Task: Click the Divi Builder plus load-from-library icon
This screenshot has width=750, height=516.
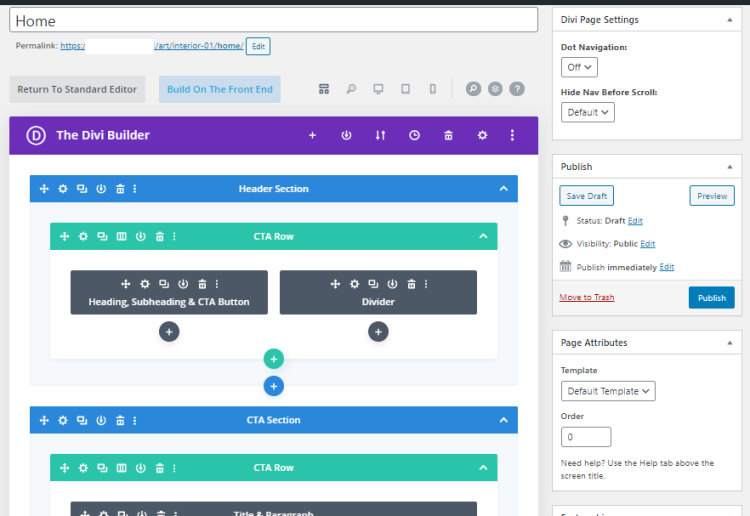Action: [312, 135]
